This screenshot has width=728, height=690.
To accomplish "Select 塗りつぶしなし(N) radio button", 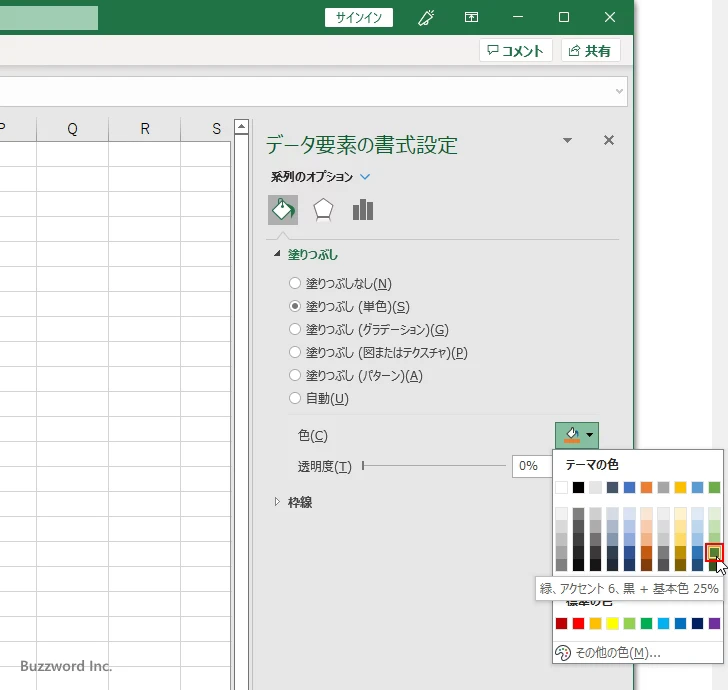I will point(295,283).
